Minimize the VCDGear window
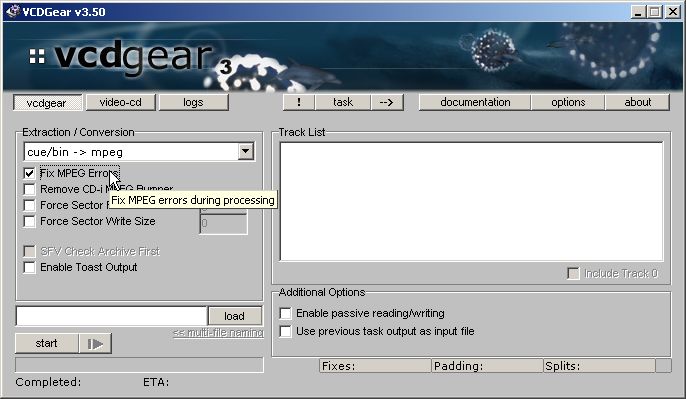Screen dimensions: 686x399 coord(638,12)
